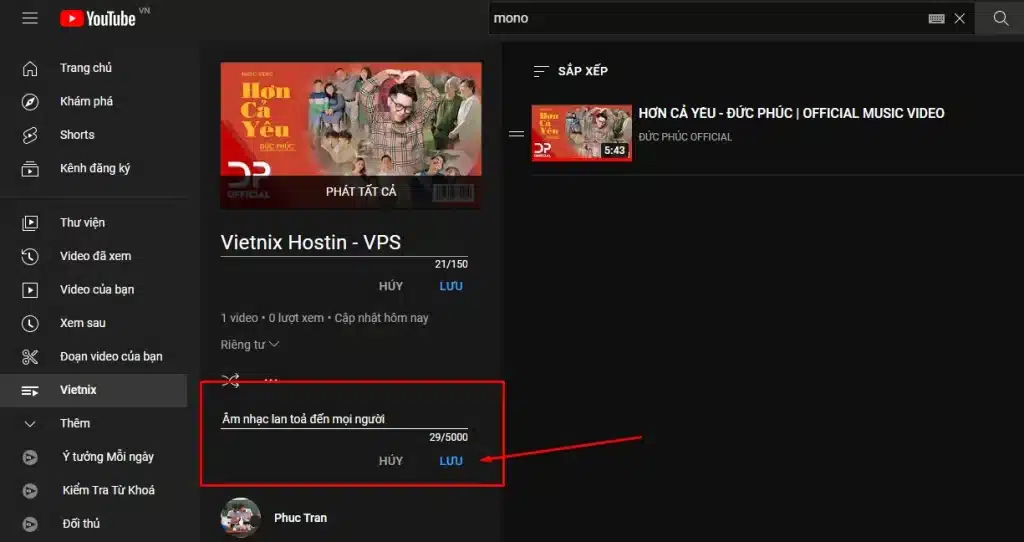Click the scissors clip icon
The height and width of the screenshot is (542, 1024).
point(30,357)
